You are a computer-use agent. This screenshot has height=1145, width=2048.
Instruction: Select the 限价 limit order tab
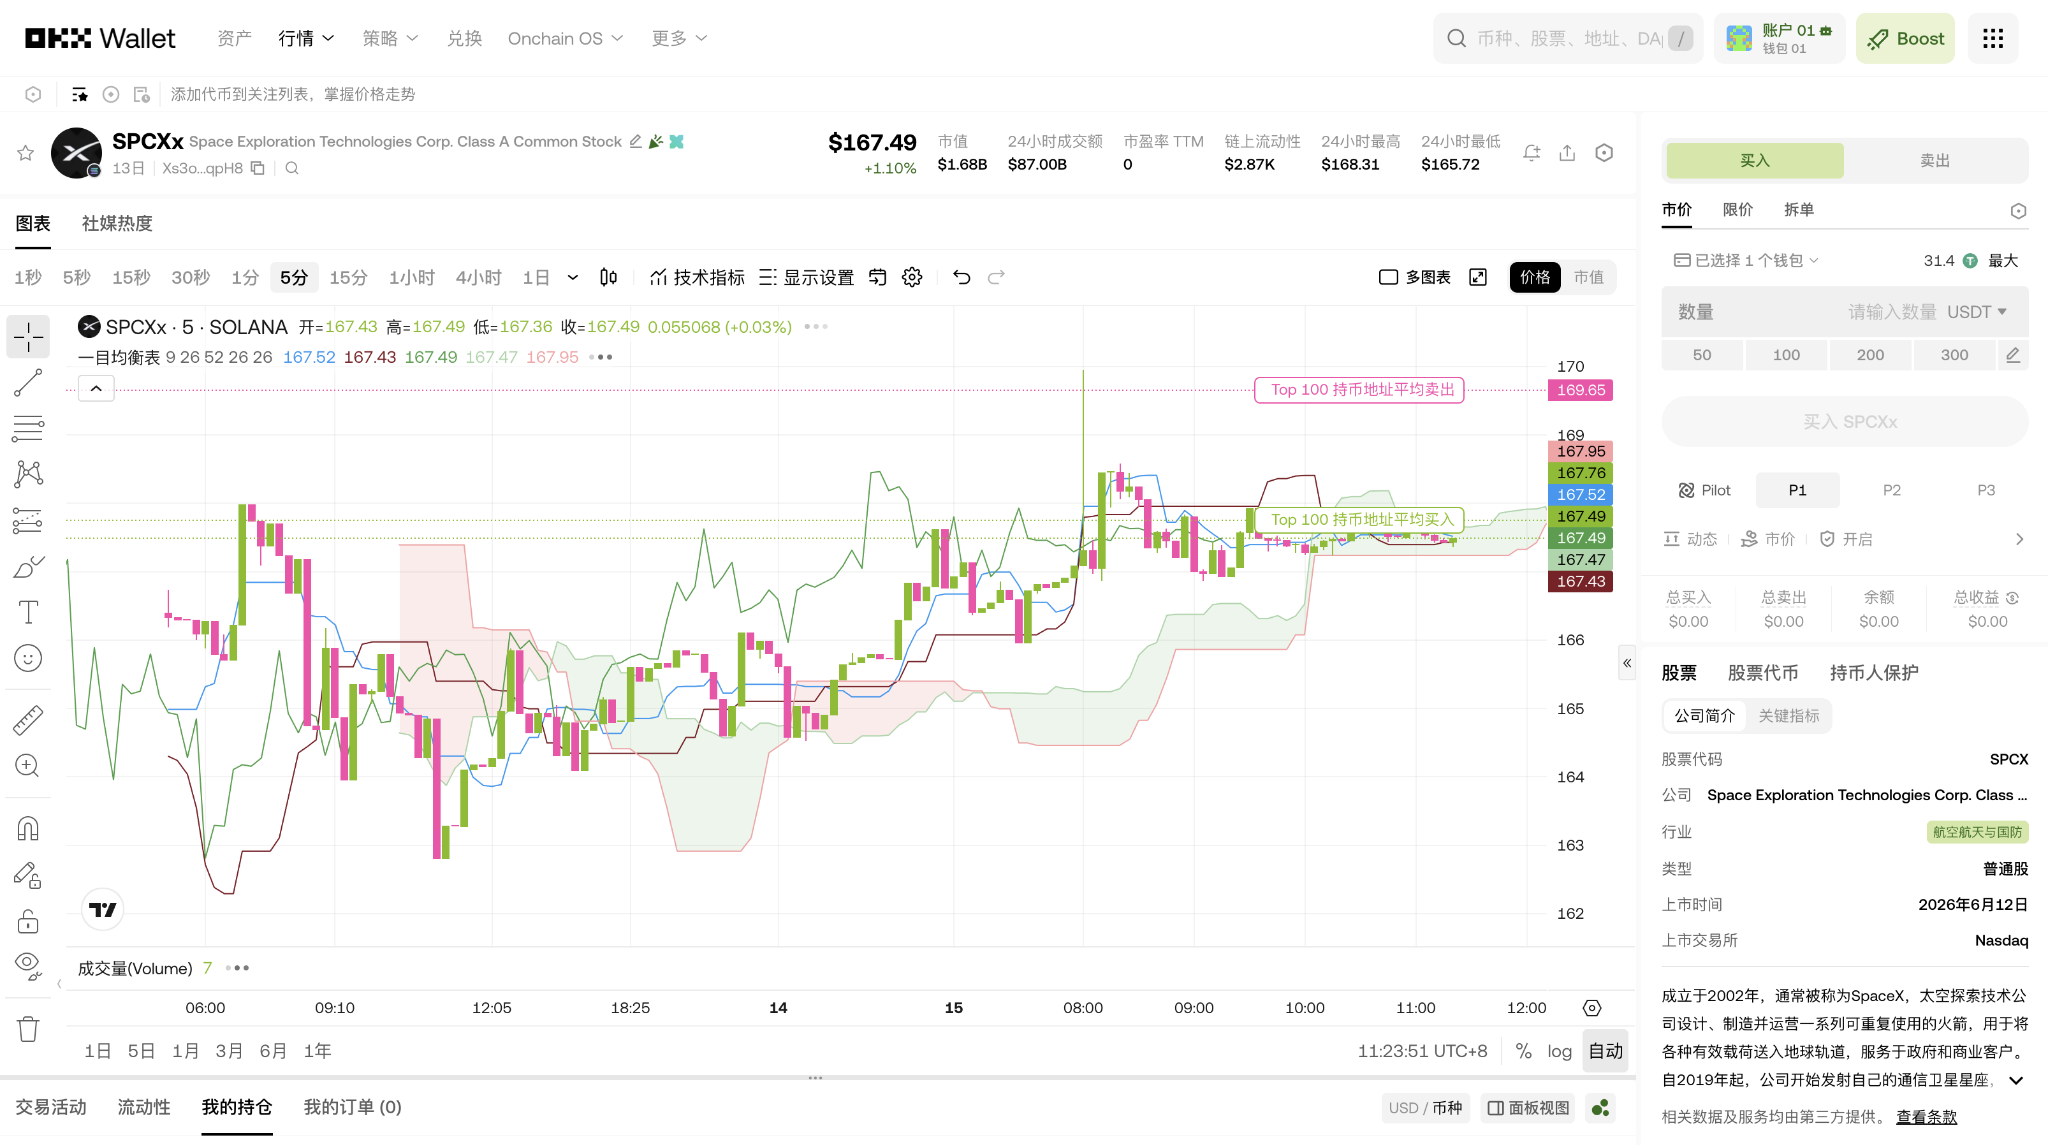point(1738,209)
